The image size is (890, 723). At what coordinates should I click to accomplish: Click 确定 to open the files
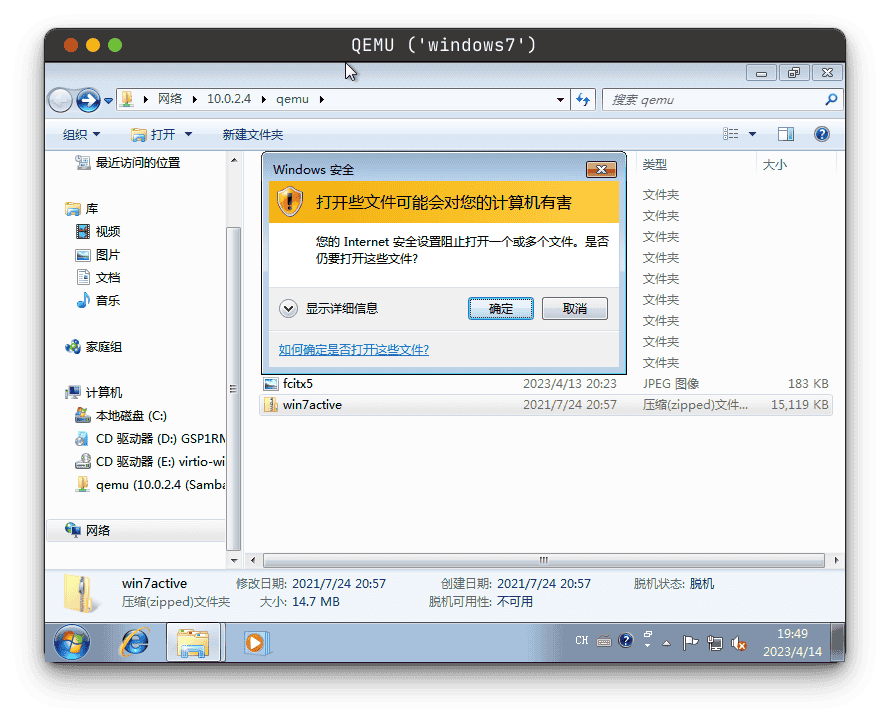coord(501,309)
